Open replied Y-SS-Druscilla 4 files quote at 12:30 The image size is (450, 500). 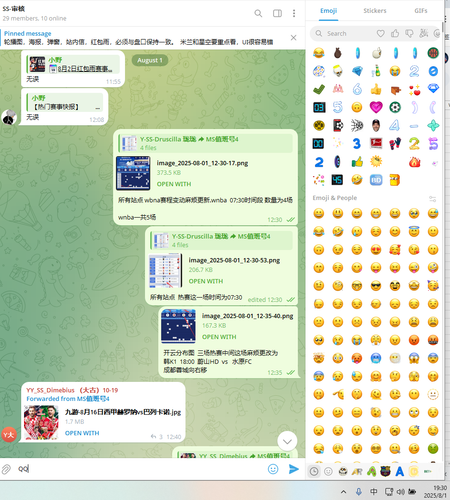pos(205,143)
